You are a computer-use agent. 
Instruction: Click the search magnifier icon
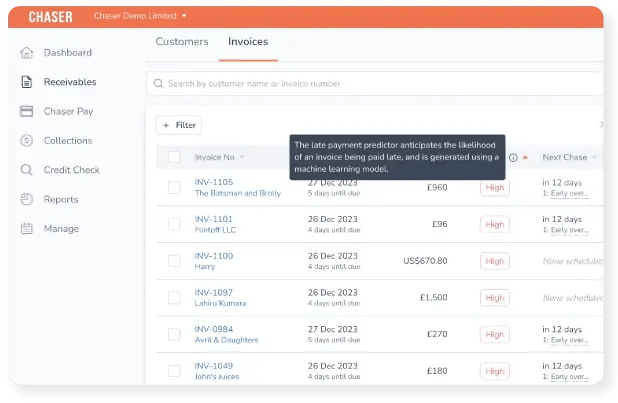coord(158,84)
